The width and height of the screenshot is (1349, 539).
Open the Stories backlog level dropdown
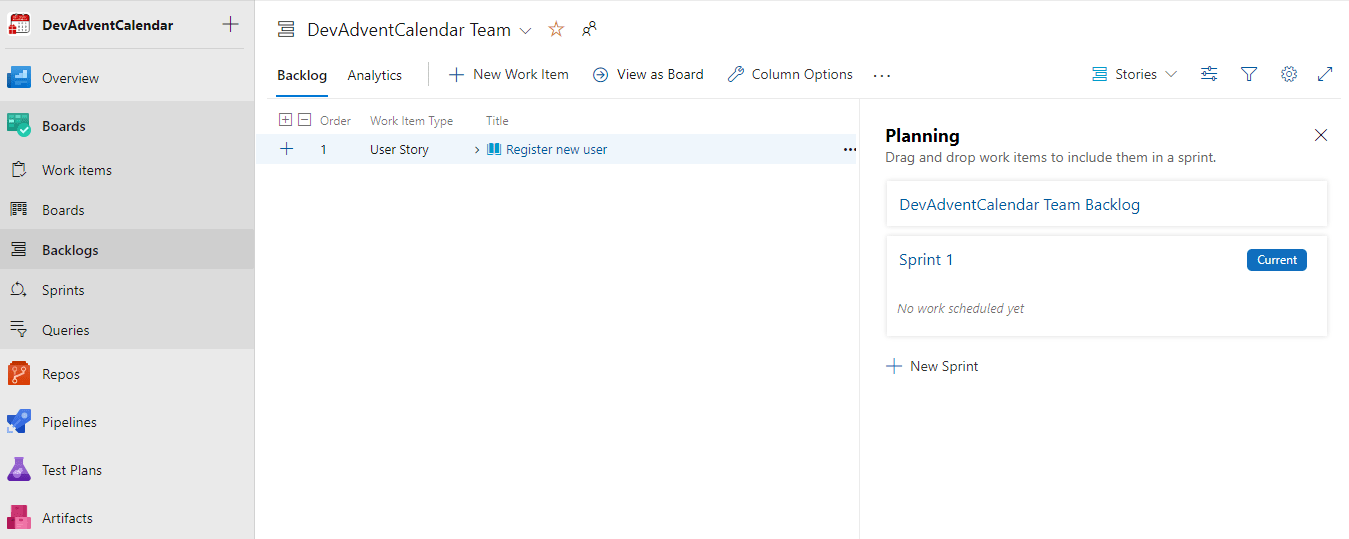pos(1135,74)
